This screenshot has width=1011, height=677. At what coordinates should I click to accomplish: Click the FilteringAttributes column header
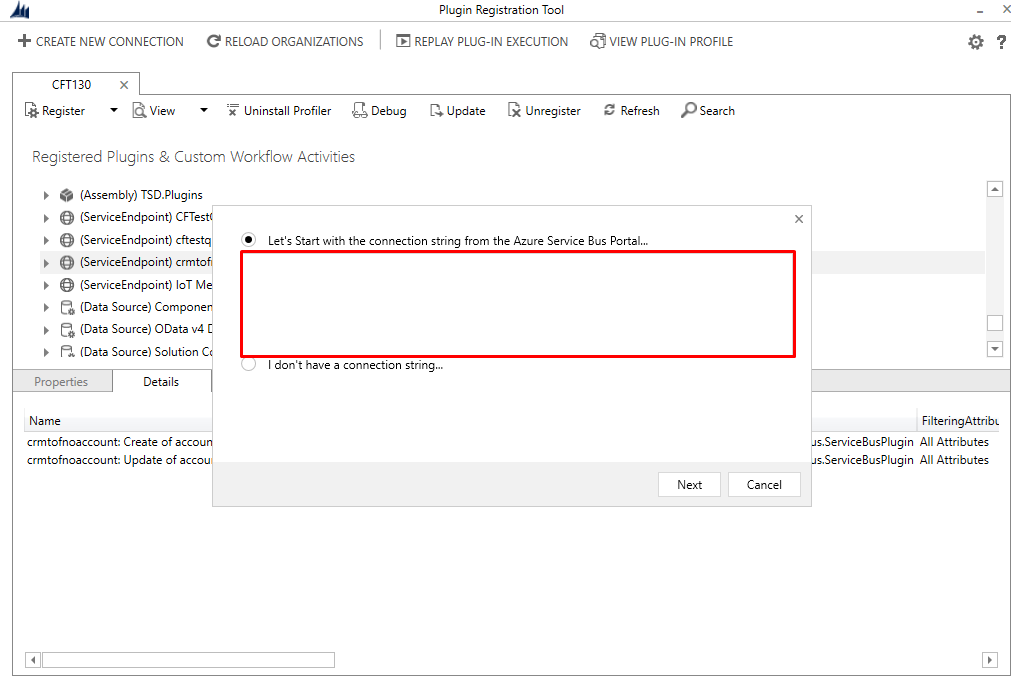click(959, 420)
